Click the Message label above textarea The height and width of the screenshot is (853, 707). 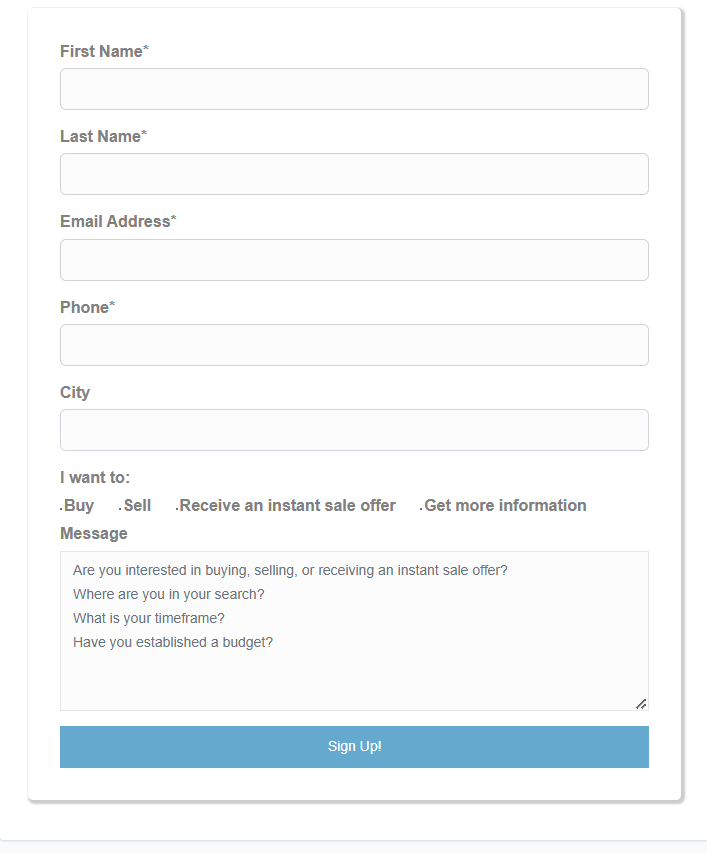[94, 533]
